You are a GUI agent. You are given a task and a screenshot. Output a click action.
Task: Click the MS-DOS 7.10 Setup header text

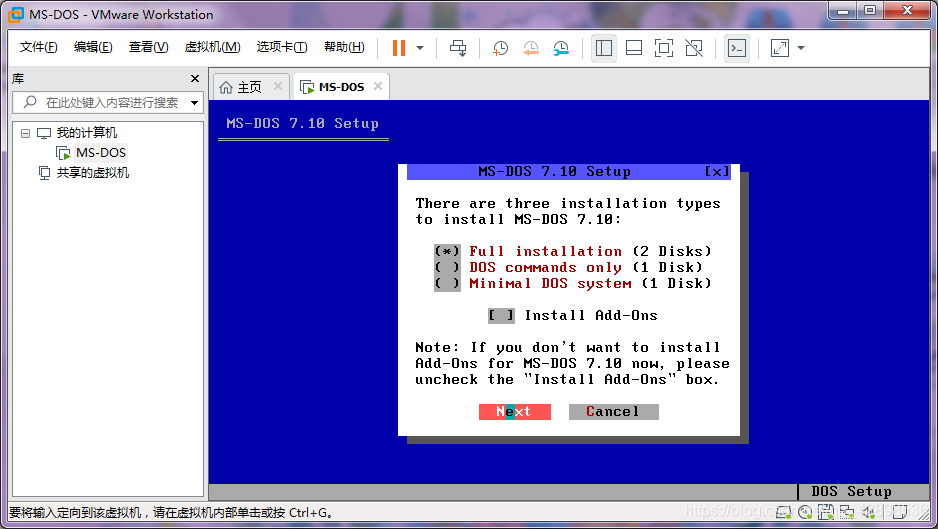pos(302,123)
